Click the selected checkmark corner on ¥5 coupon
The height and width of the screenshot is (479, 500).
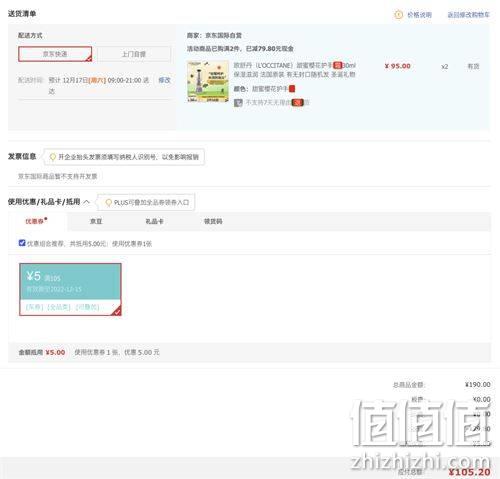117,311
